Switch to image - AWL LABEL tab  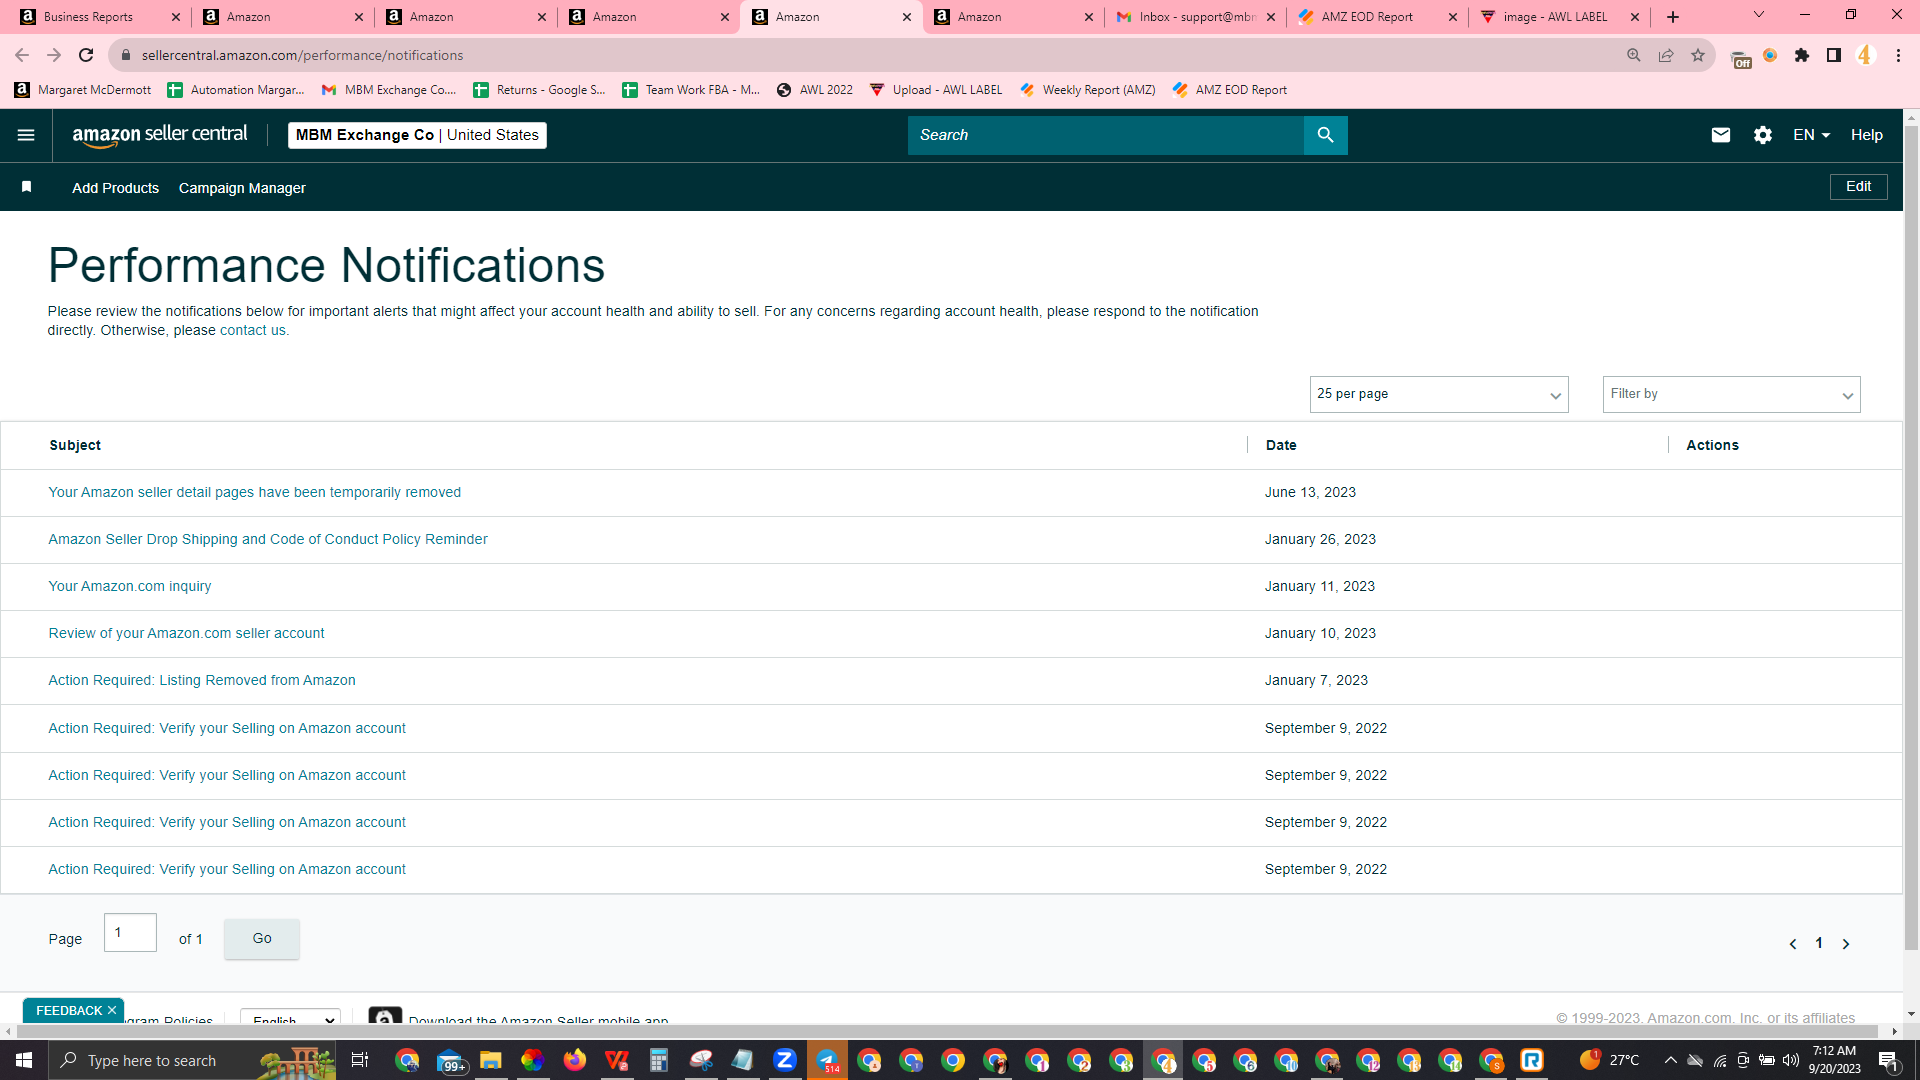coord(1560,17)
